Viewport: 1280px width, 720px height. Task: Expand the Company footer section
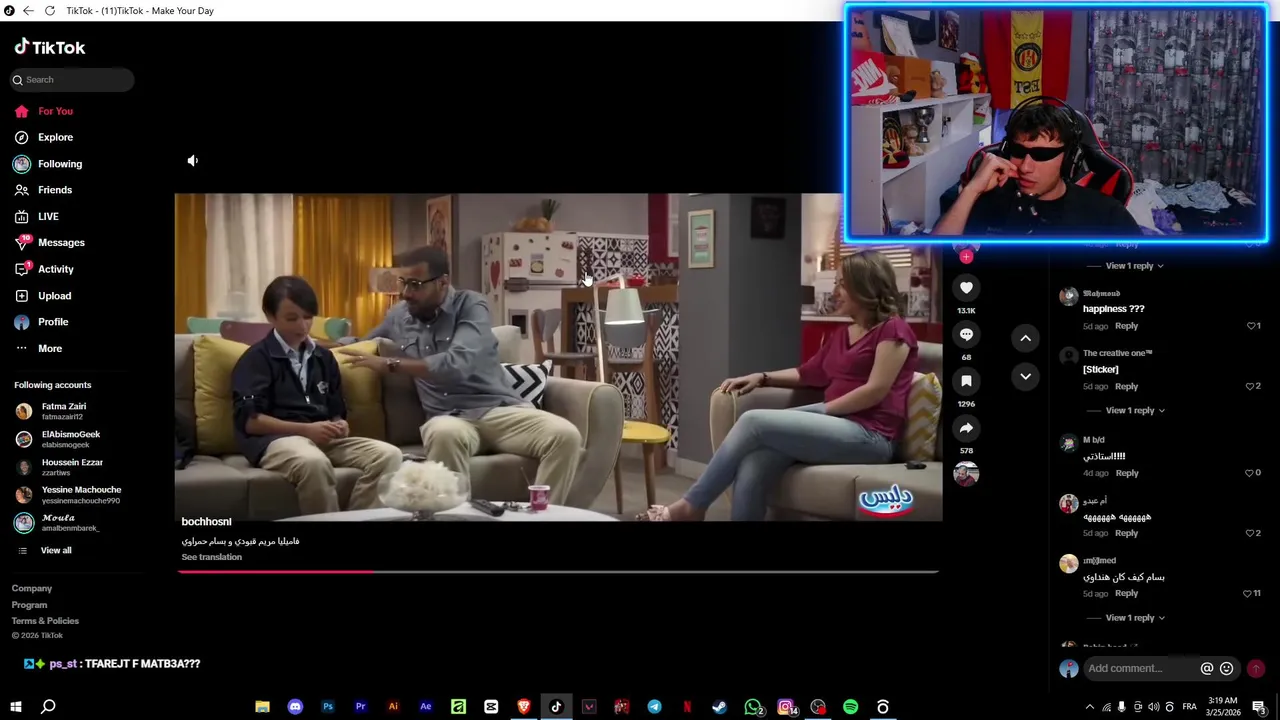click(32, 588)
